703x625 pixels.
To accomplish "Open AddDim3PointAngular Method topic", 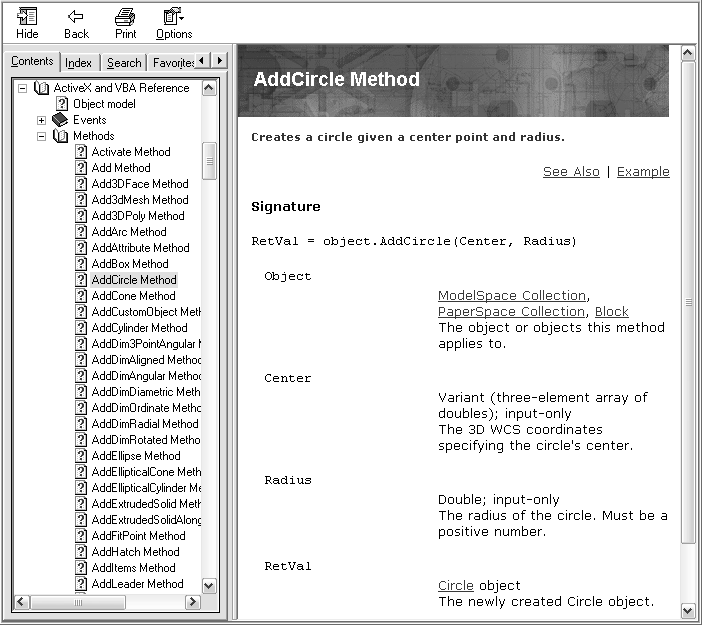I will pyautogui.click(x=146, y=344).
